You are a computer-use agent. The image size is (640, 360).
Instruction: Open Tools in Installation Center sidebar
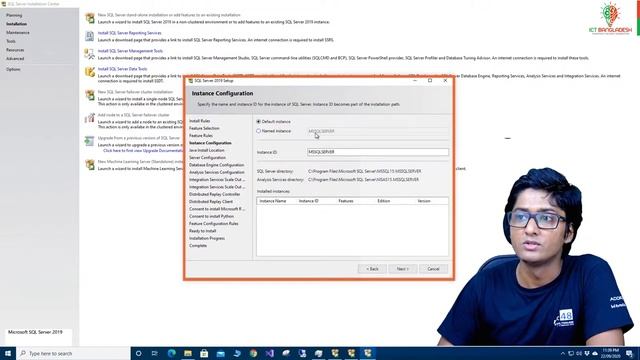[x=11, y=41]
